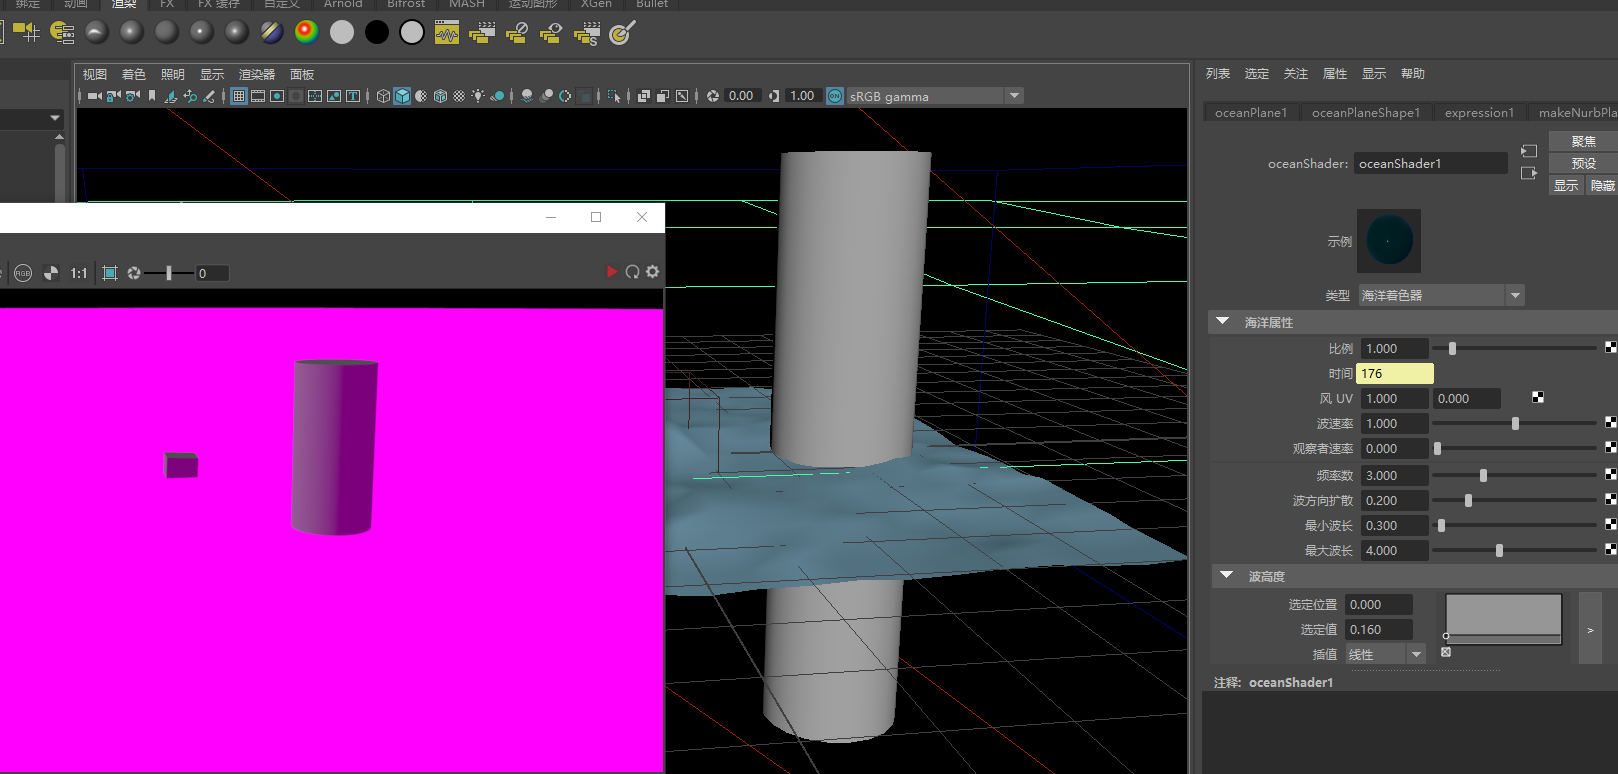1618x774 pixels.
Task: Open the 渲染器 viewport menu
Action: coord(256,75)
